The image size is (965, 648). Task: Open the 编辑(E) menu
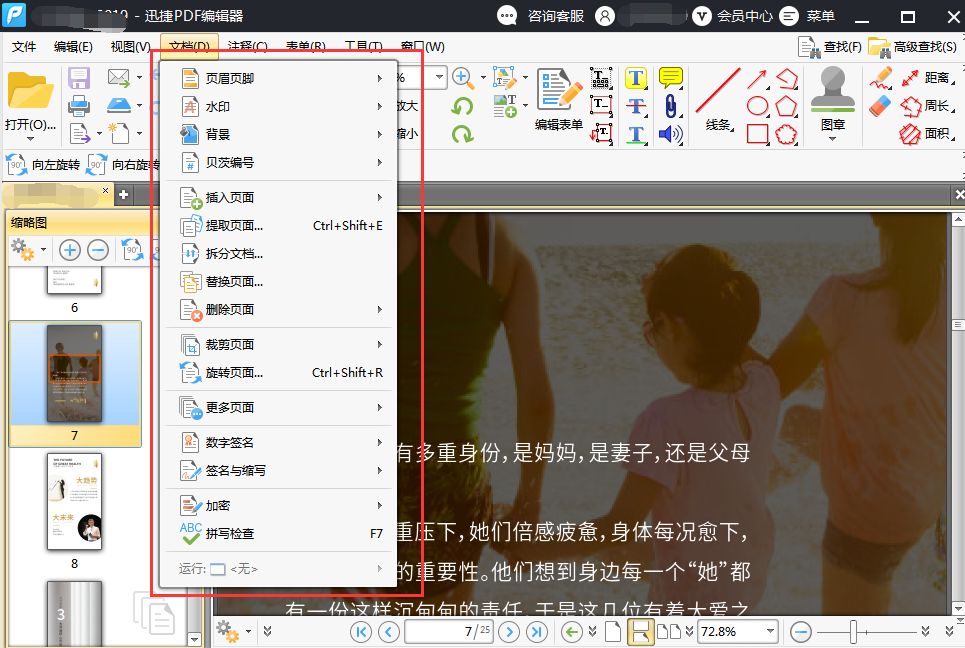(73, 47)
